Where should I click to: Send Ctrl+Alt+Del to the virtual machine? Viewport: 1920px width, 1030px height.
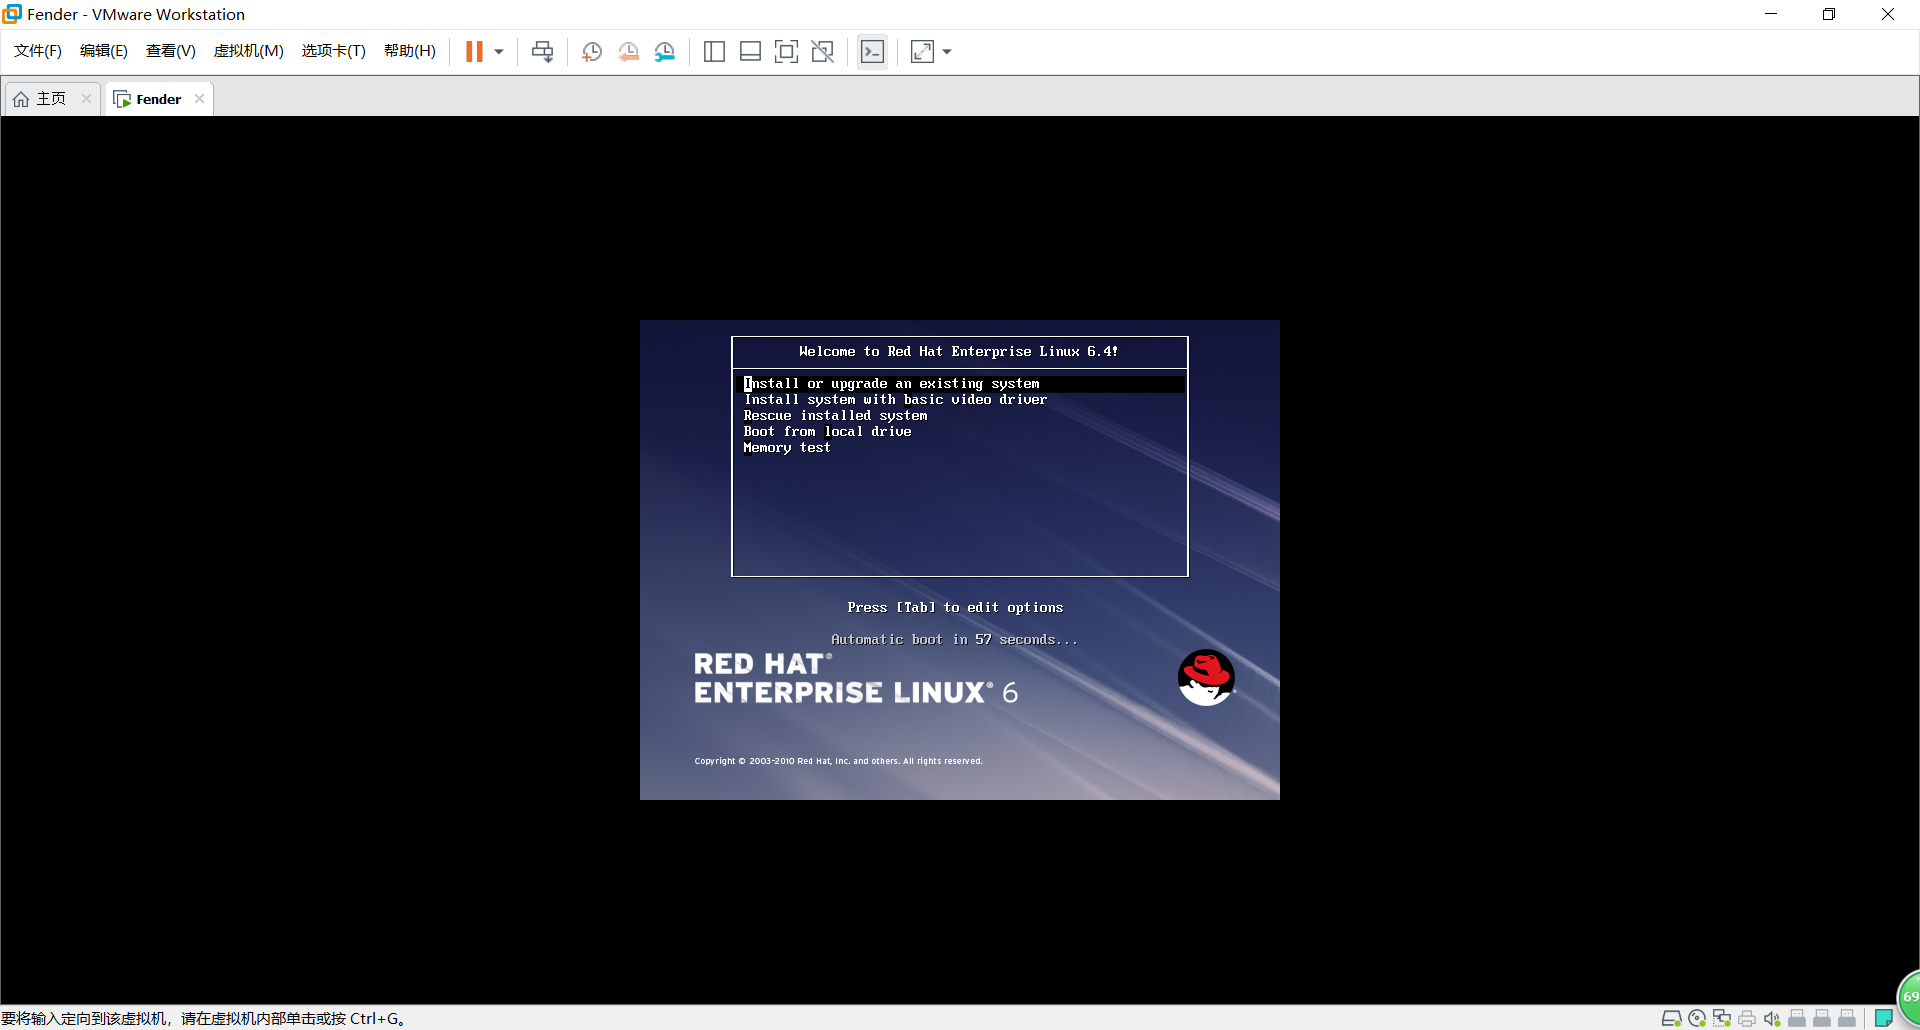(541, 51)
